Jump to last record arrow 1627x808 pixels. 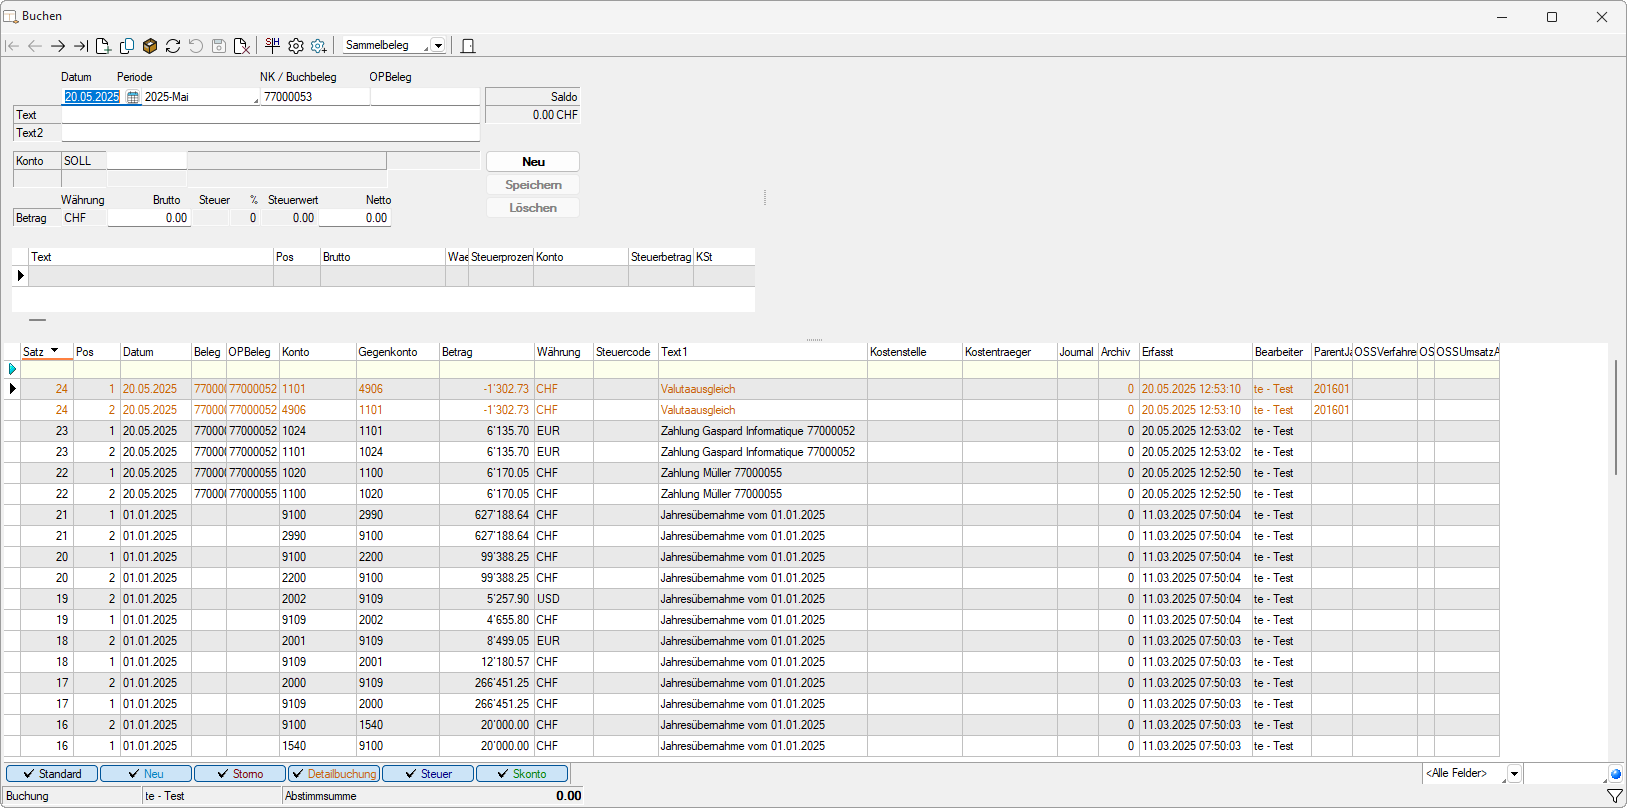point(81,46)
